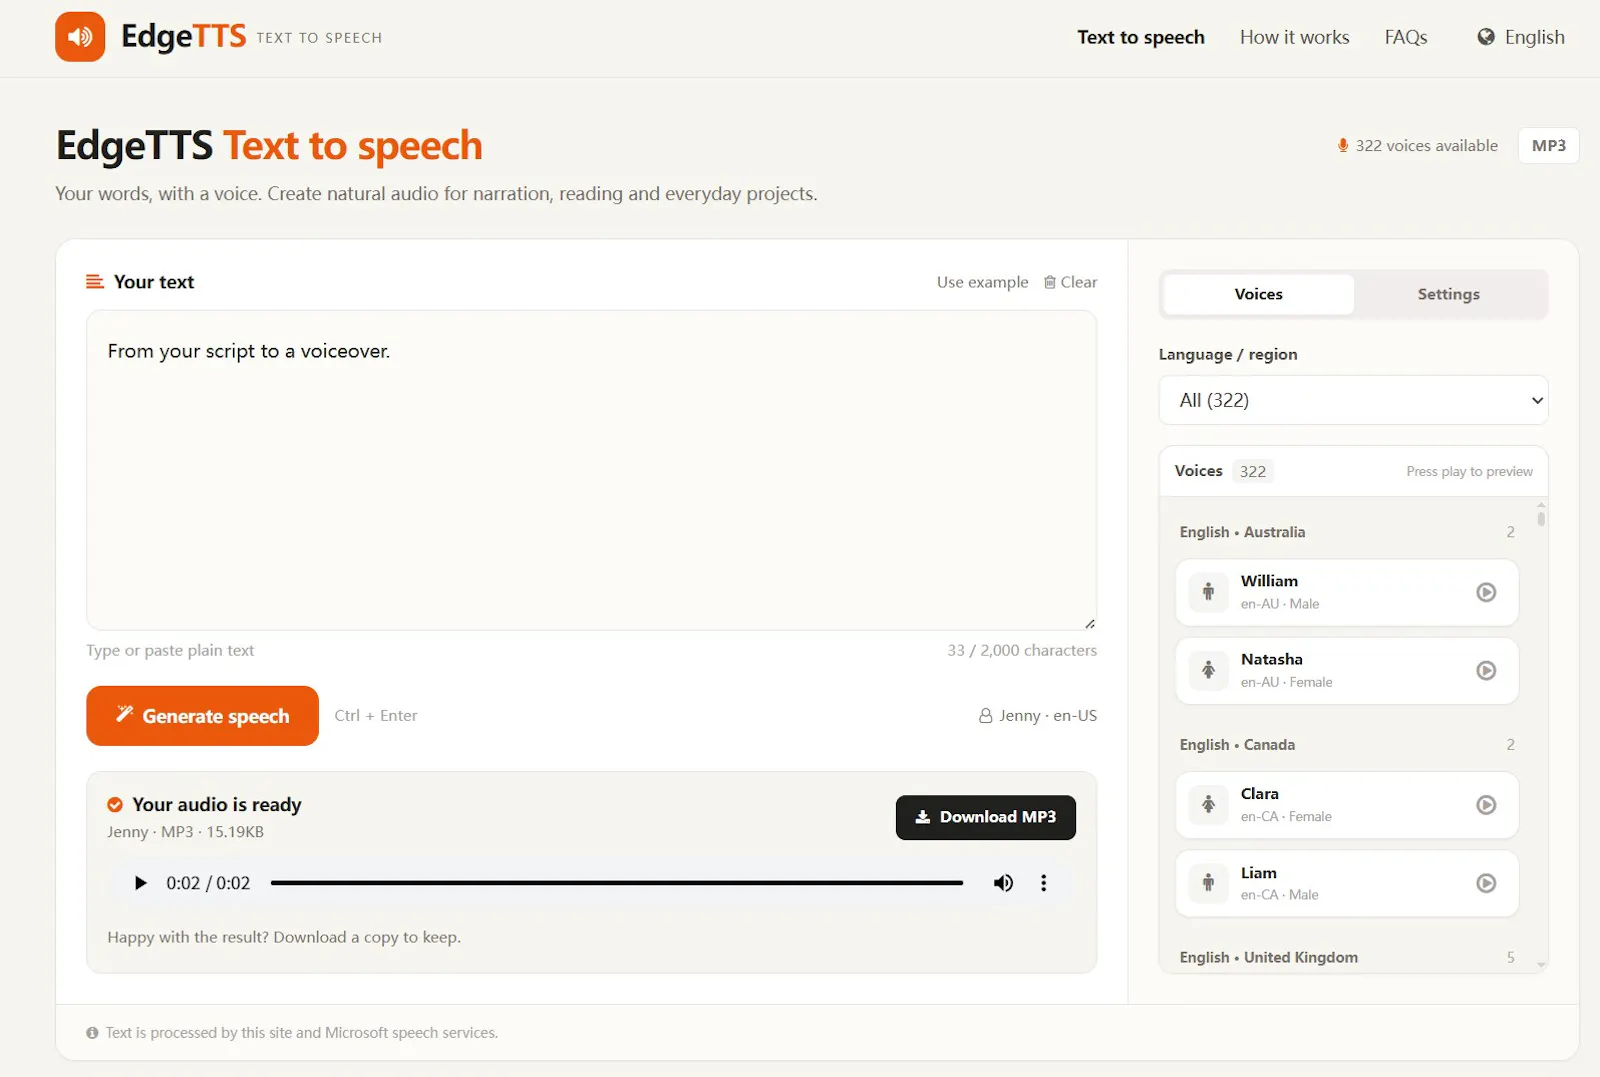Switch to the Settings tab
This screenshot has height=1077, width=1600.
tap(1448, 294)
